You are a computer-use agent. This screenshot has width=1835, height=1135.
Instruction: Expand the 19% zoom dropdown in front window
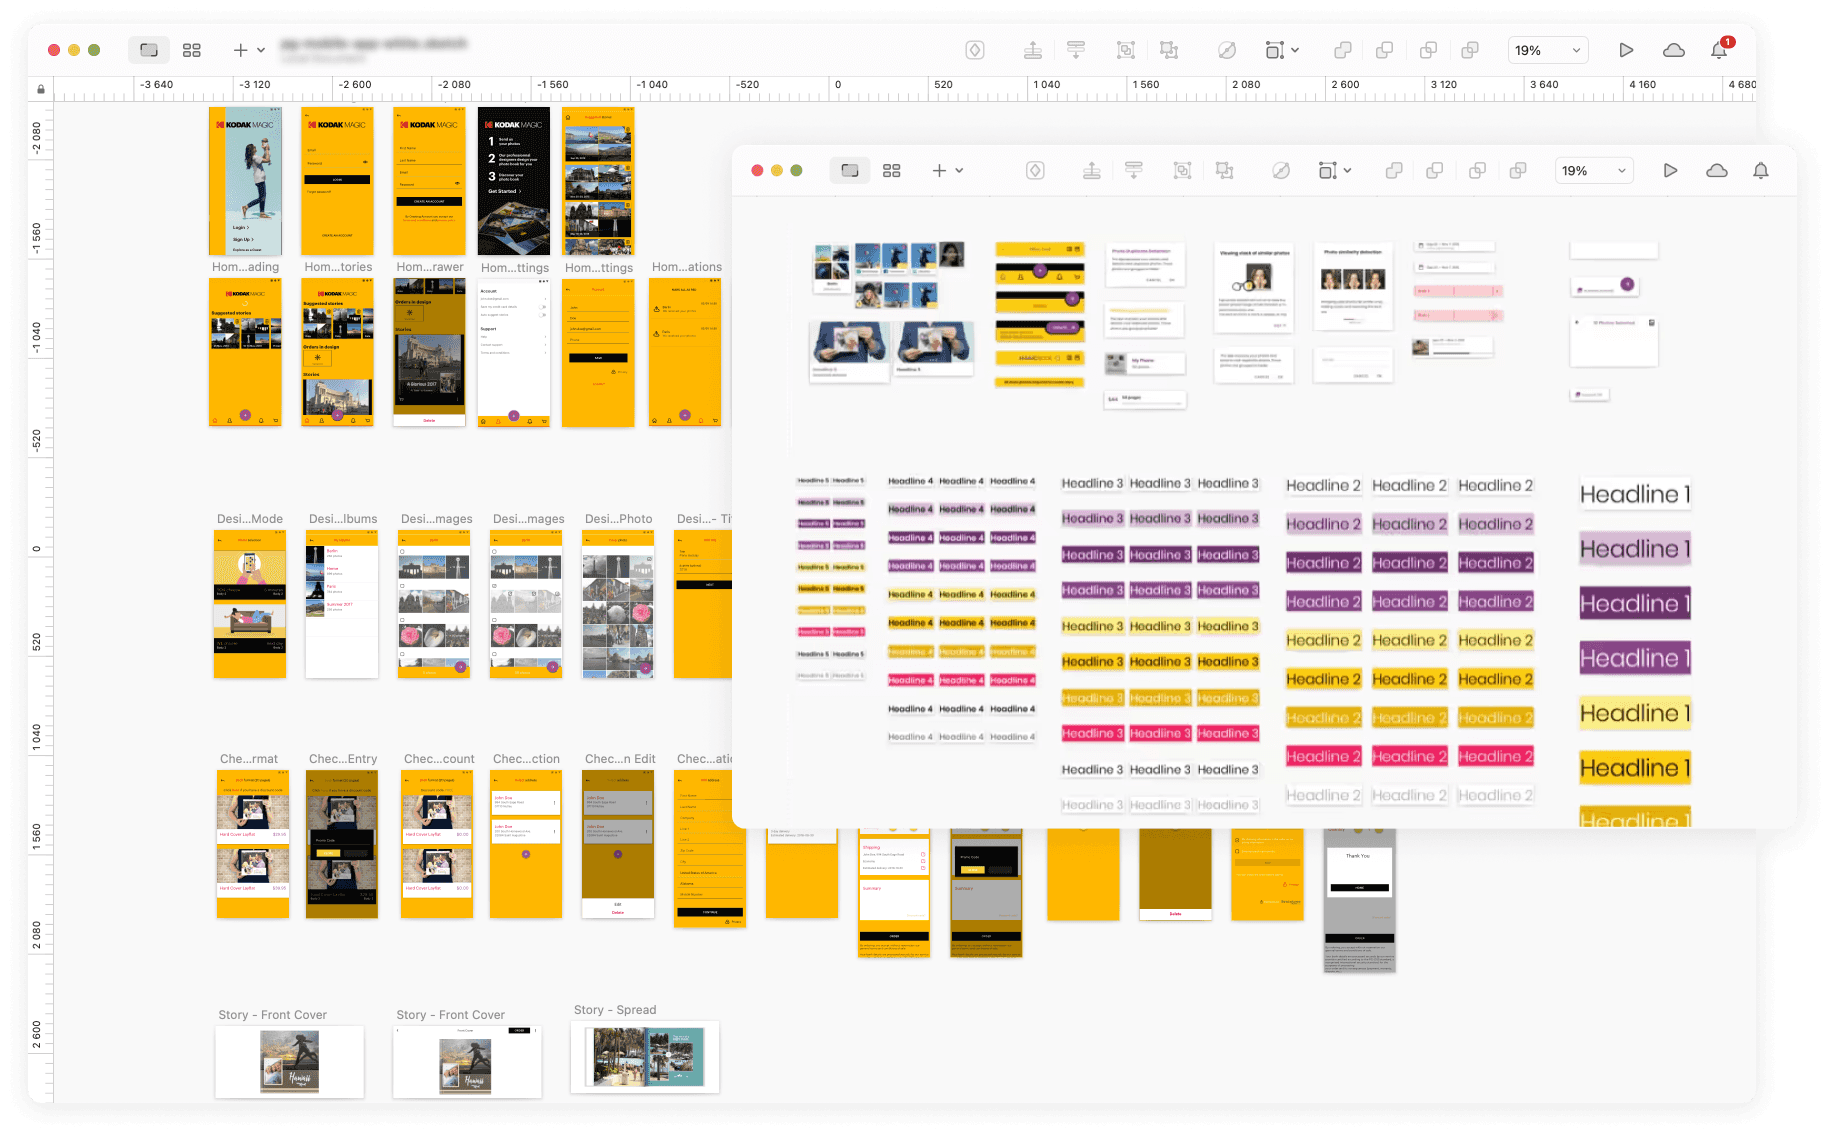click(1594, 171)
